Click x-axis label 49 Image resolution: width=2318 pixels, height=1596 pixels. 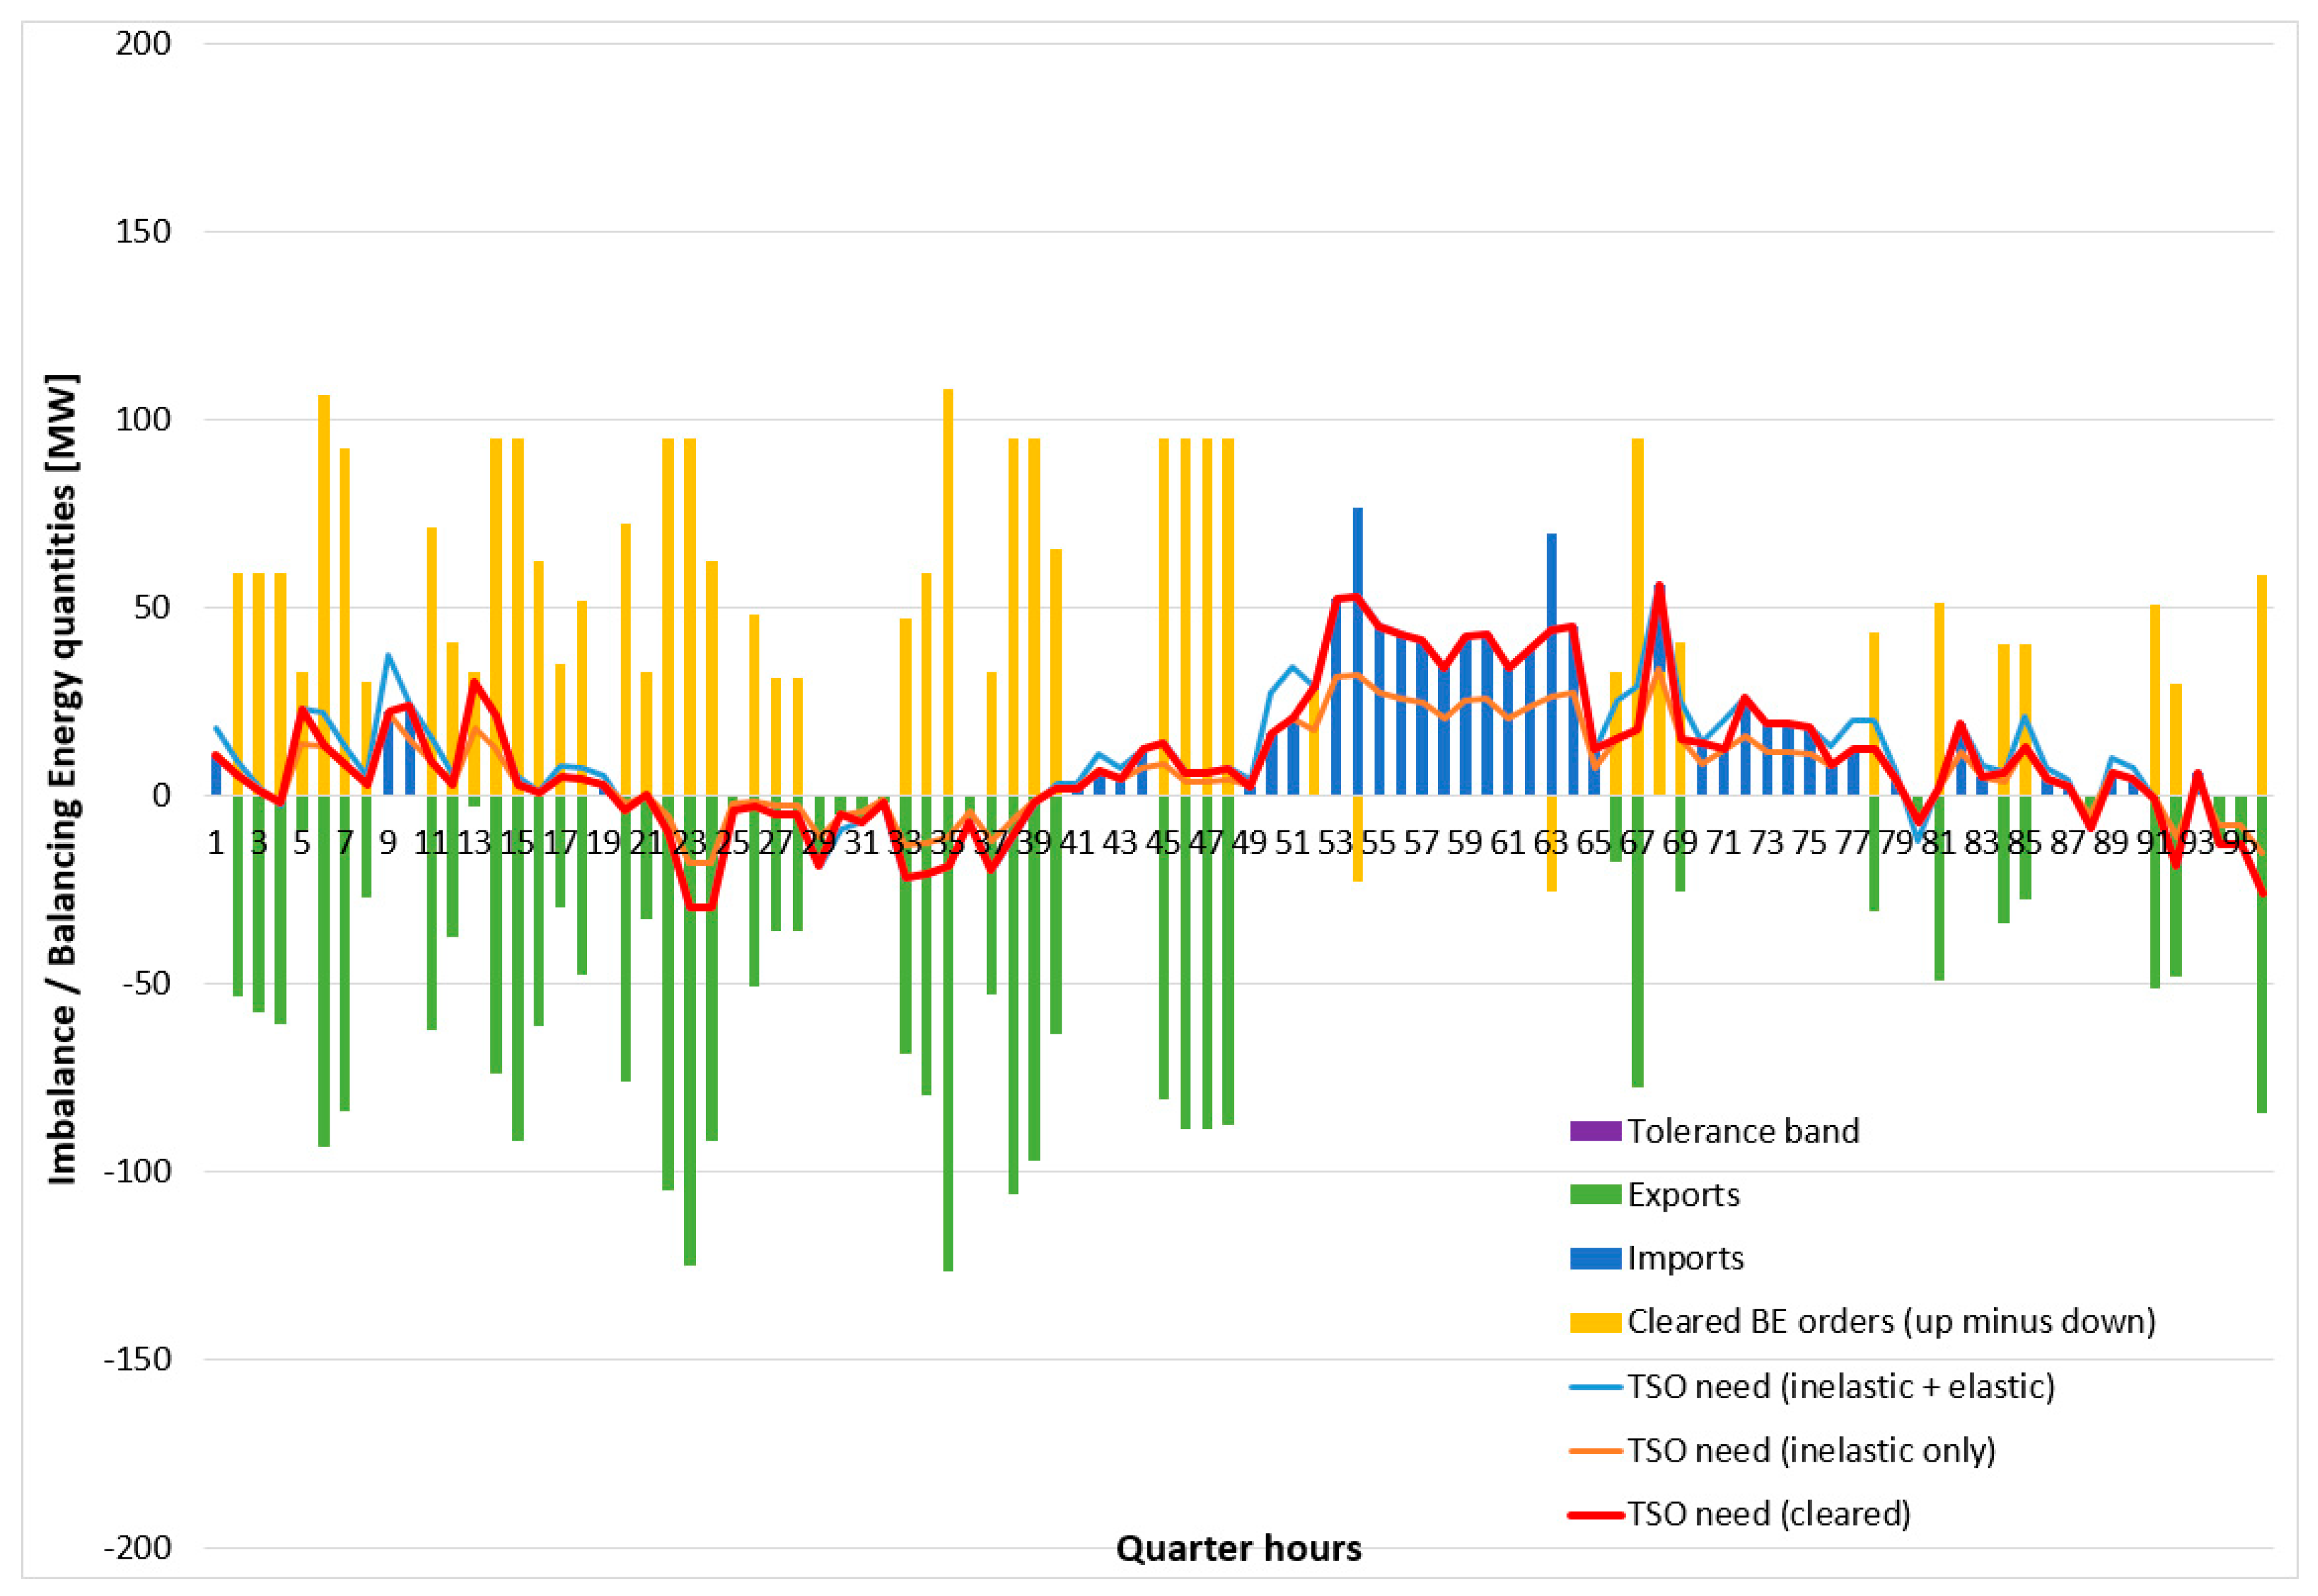[1249, 843]
